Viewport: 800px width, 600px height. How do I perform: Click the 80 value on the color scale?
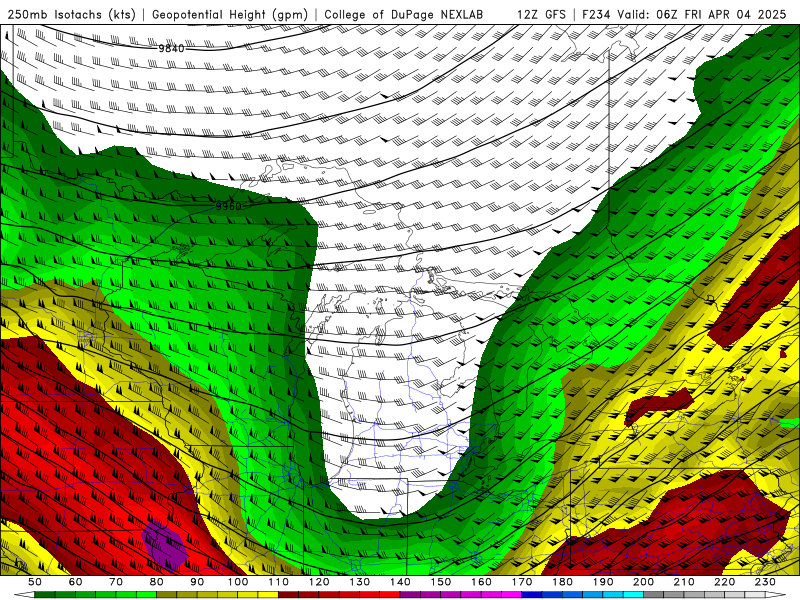pyautogui.click(x=156, y=582)
